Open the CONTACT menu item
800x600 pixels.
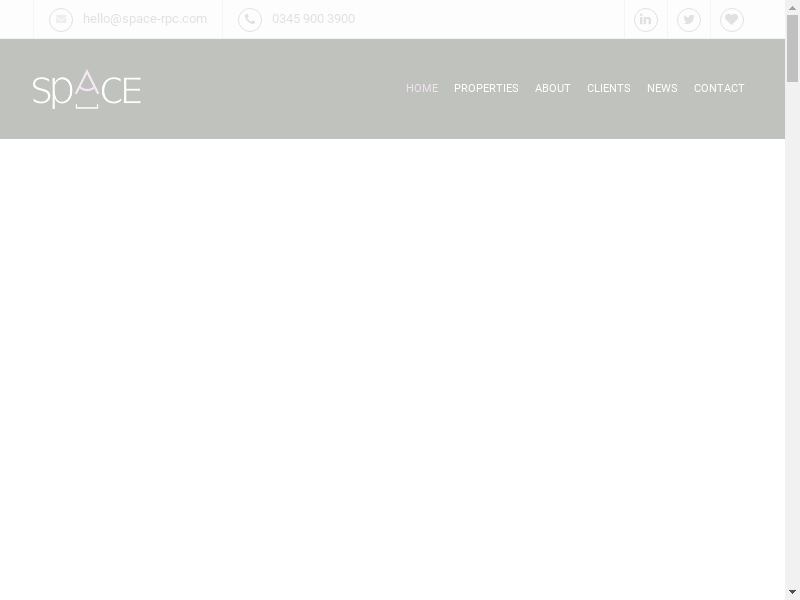tap(719, 89)
